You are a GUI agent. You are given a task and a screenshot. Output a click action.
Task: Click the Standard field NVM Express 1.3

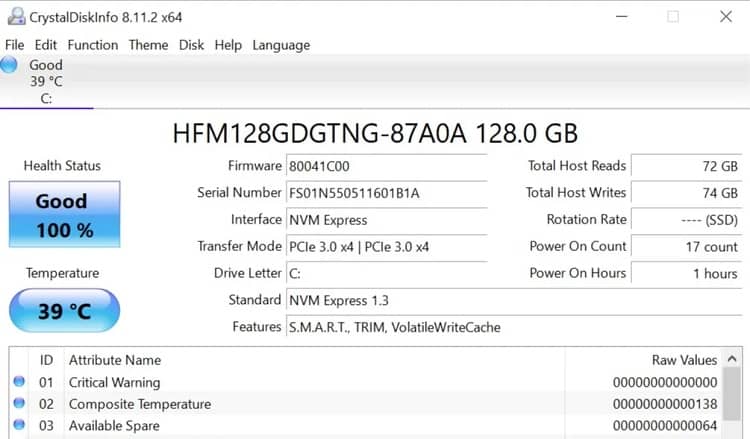514,300
